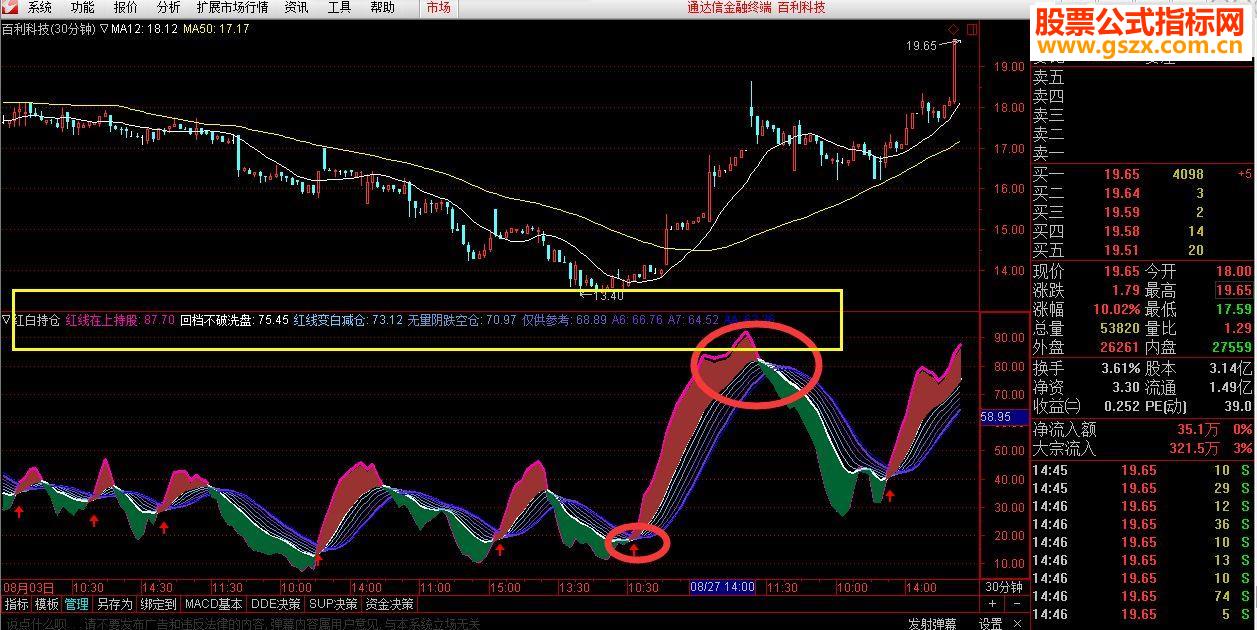Click the 13.40 low price label on chart
Image resolution: width=1257 pixels, height=630 pixels.
pyautogui.click(x=608, y=295)
